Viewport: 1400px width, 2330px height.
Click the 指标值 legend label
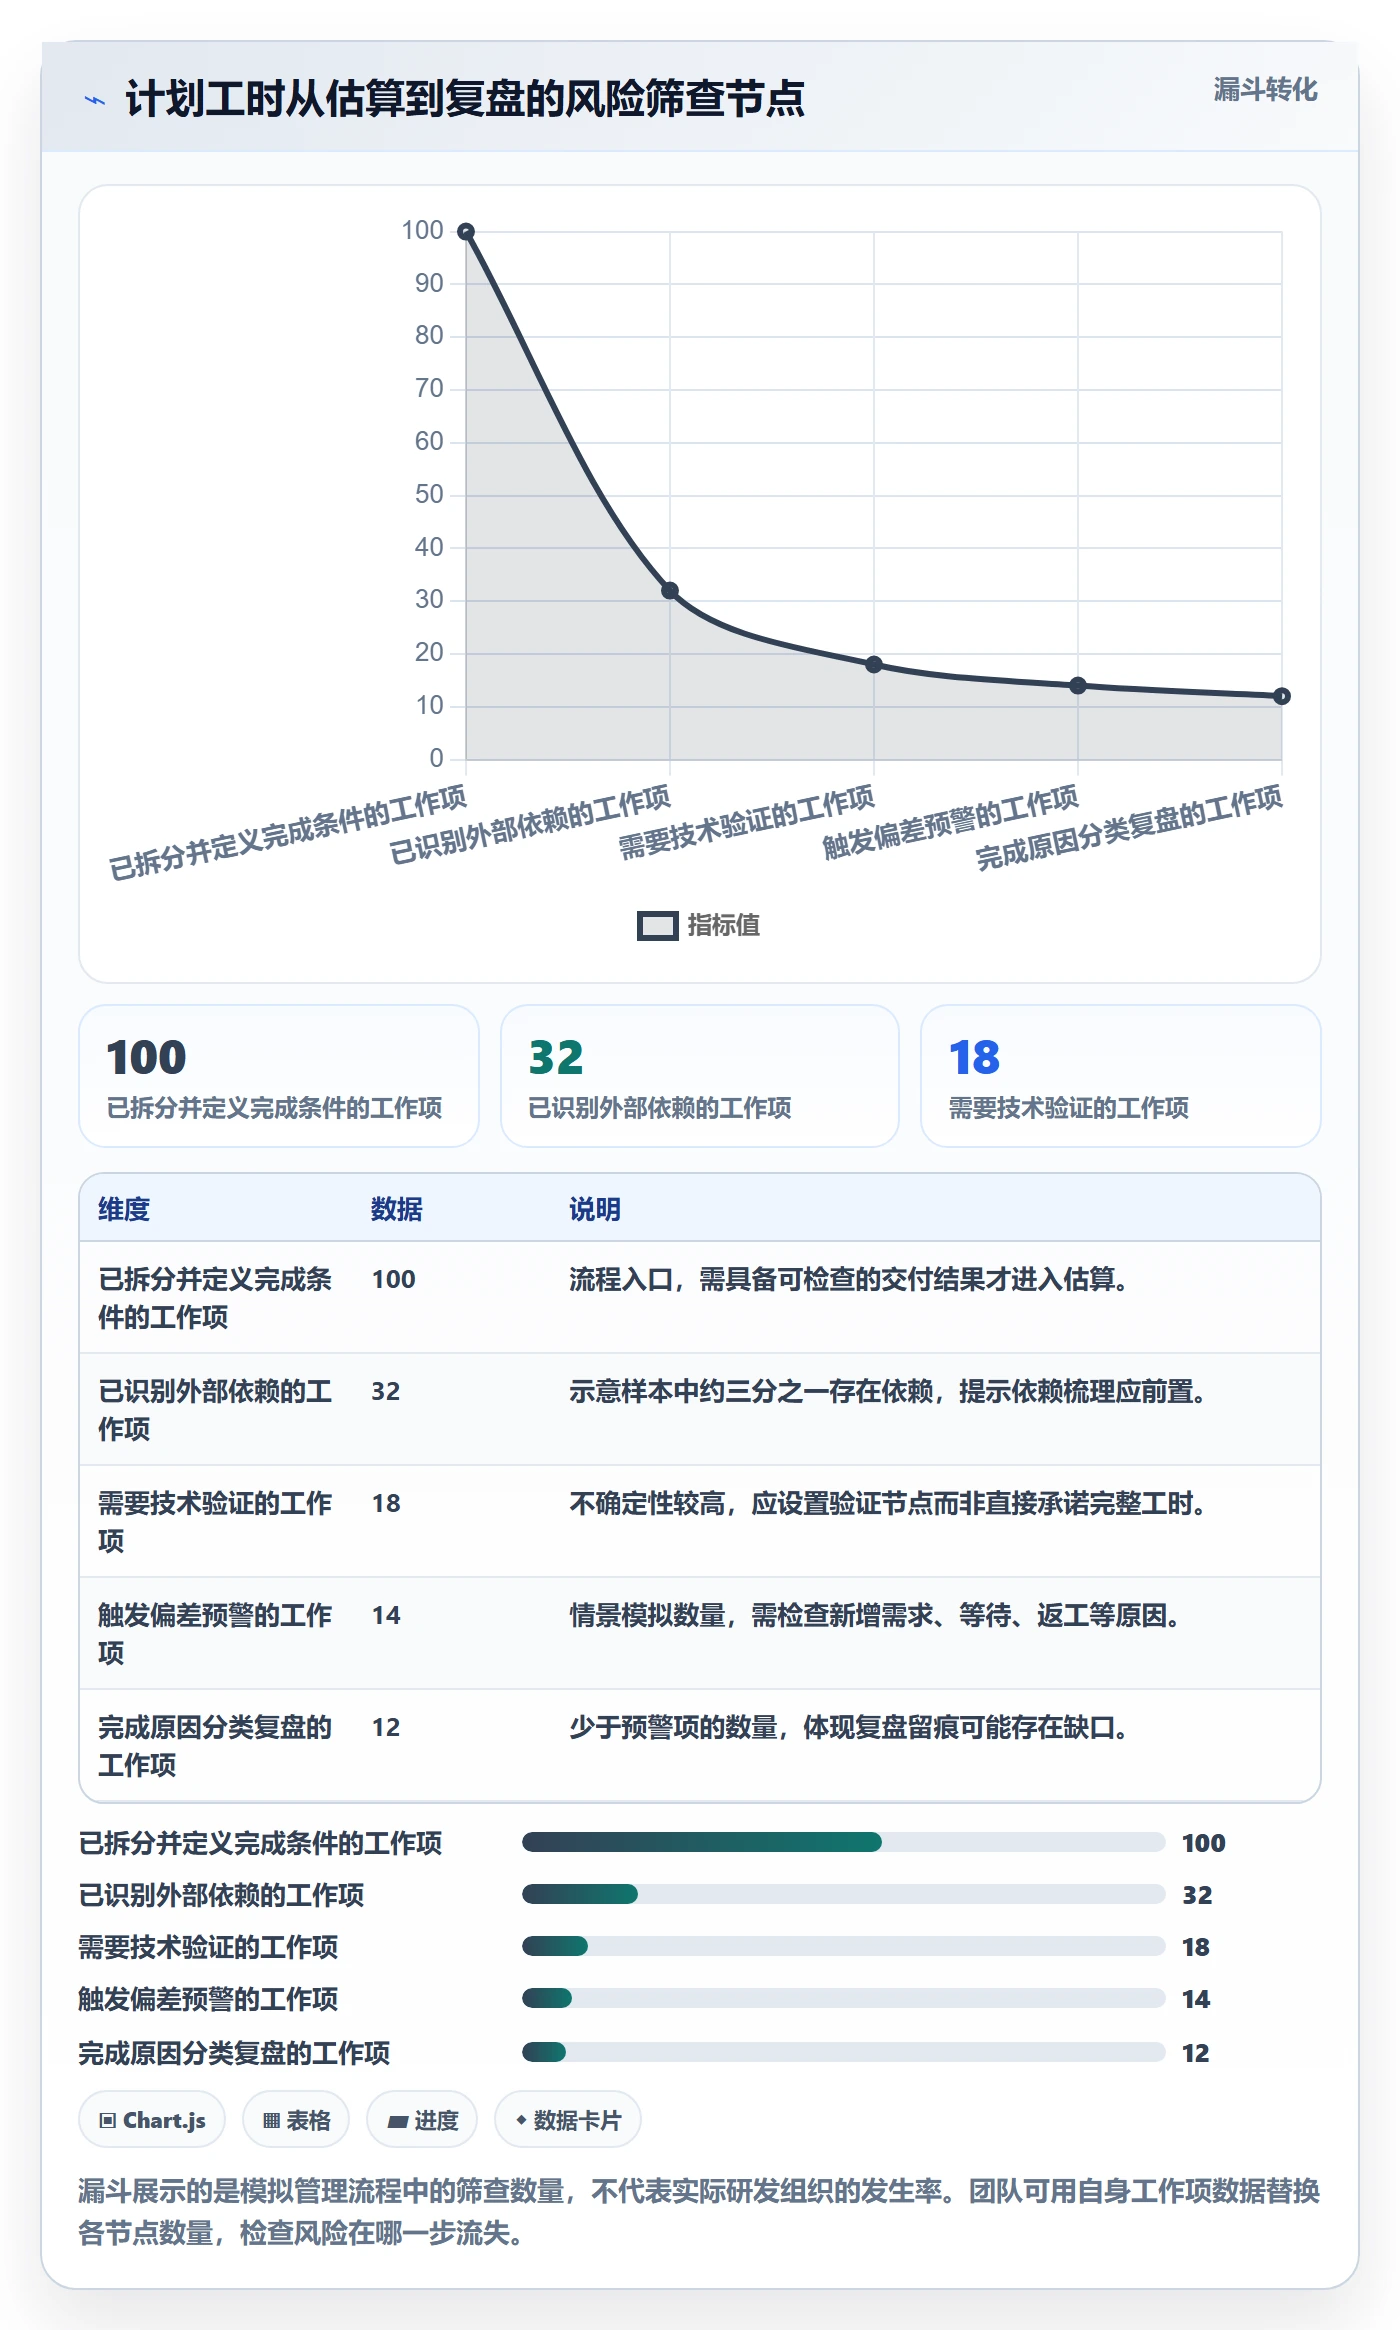[x=724, y=926]
